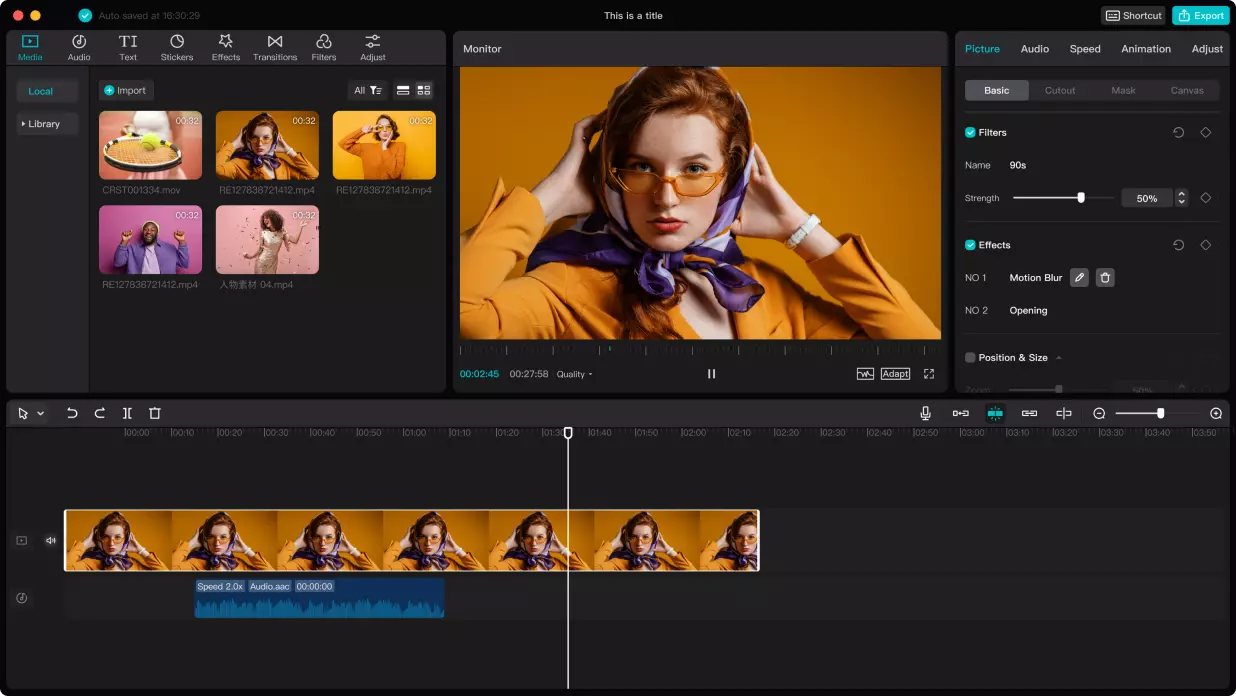Zoom out the timeline
This screenshot has width=1236, height=696.
point(1099,413)
